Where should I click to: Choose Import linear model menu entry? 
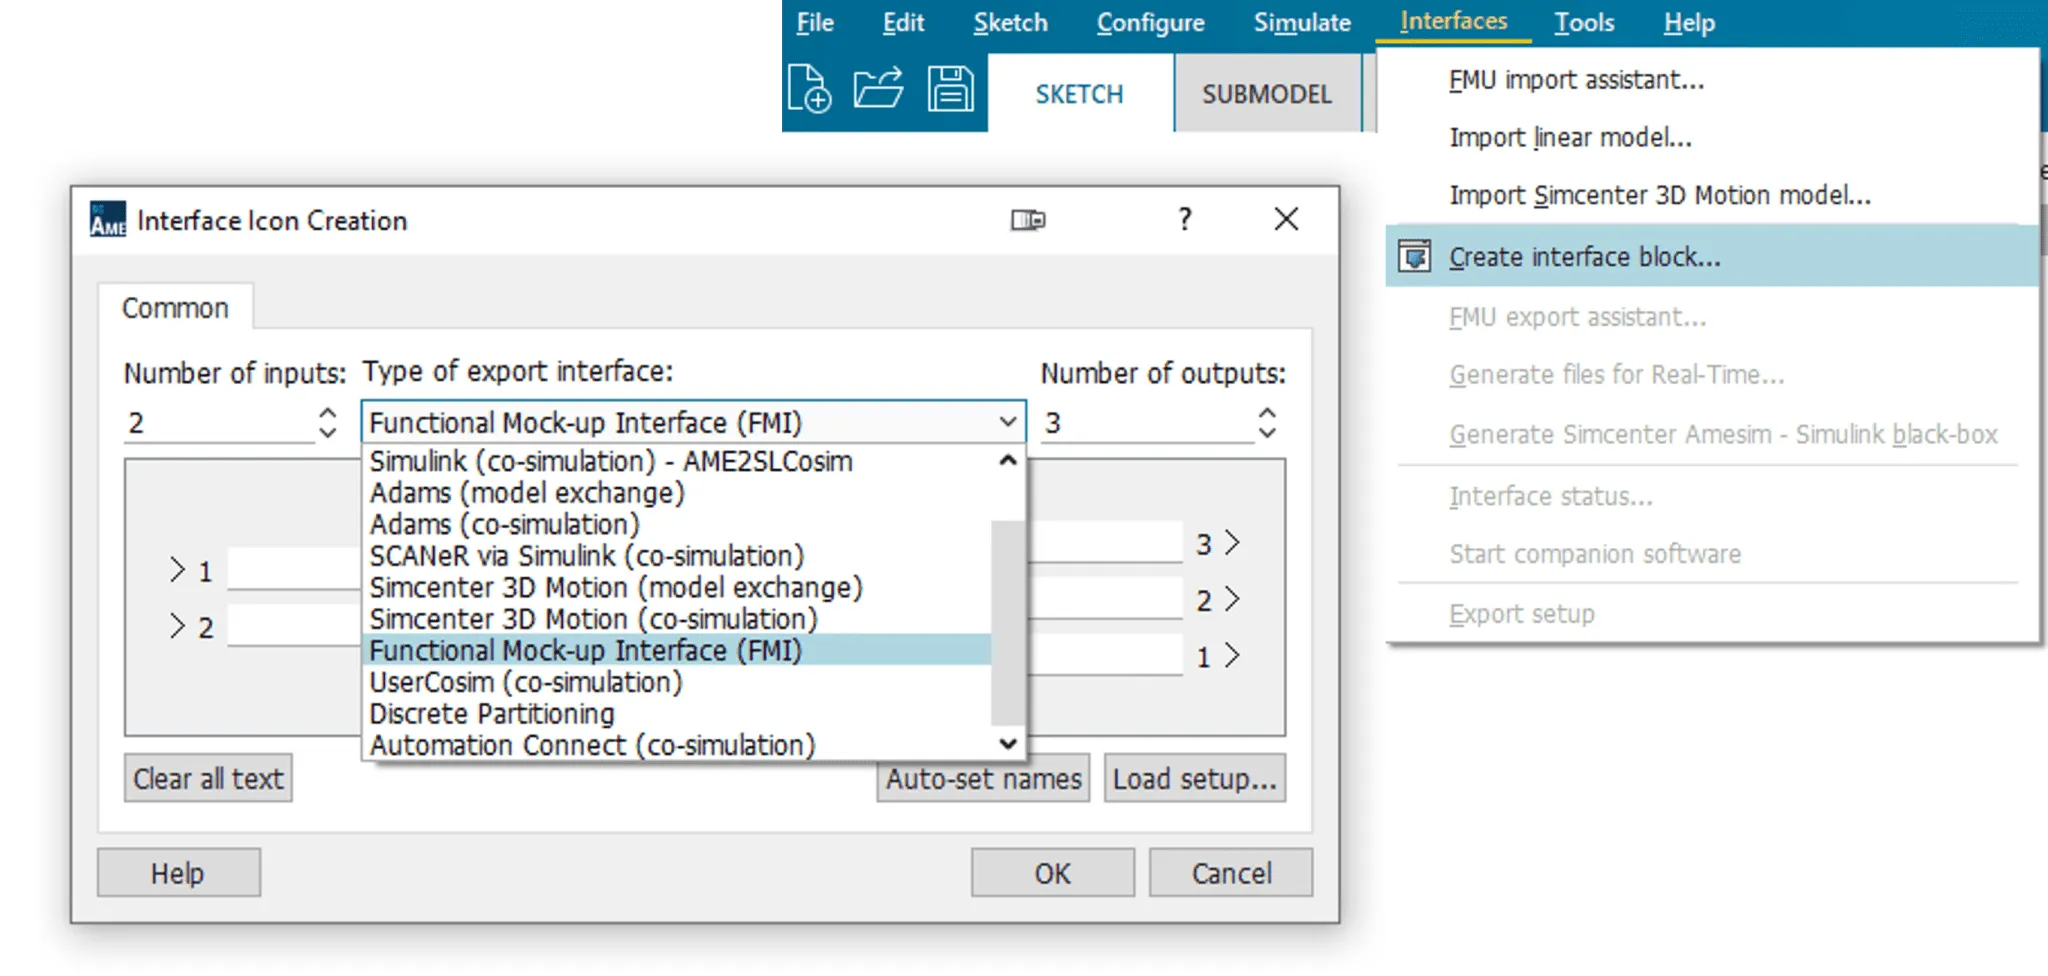click(x=1570, y=138)
